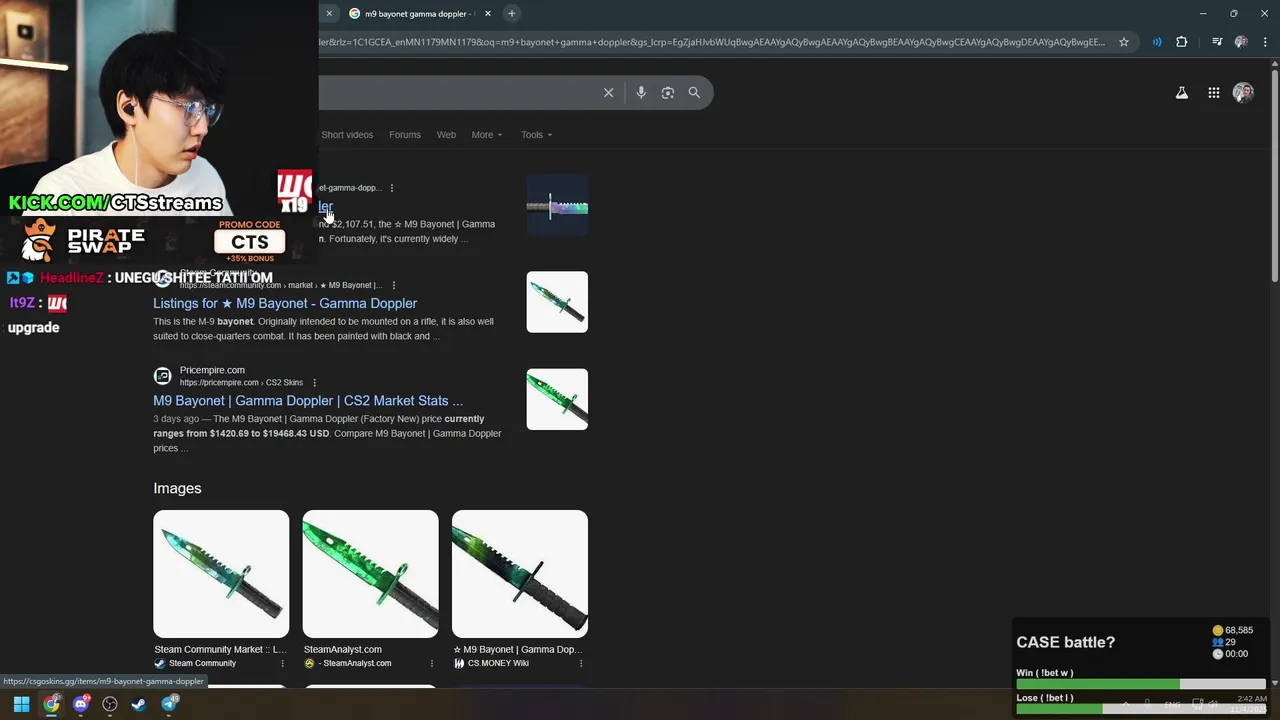Screen dimensions: 1280x720
Task: Open Chrome extensions puzzle icon
Action: [x=1182, y=42]
